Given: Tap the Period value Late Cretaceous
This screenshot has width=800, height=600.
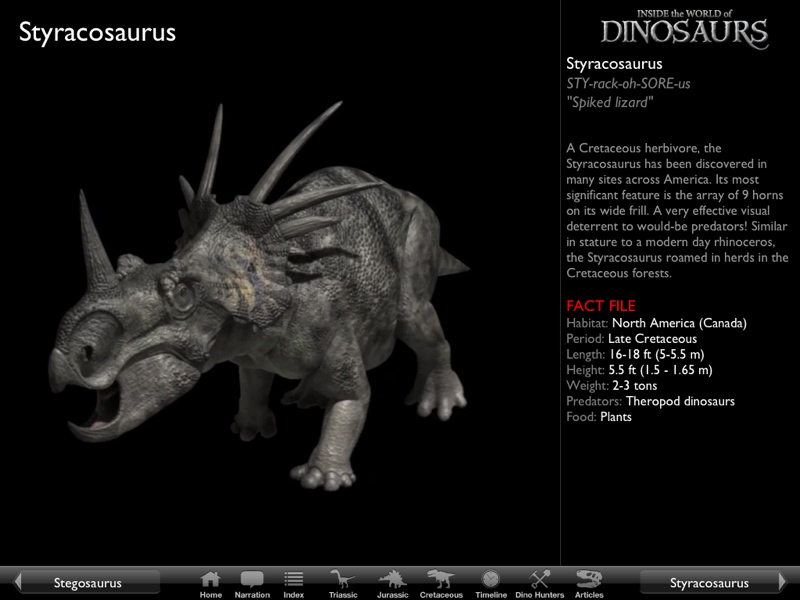Looking at the screenshot, I should (652, 339).
